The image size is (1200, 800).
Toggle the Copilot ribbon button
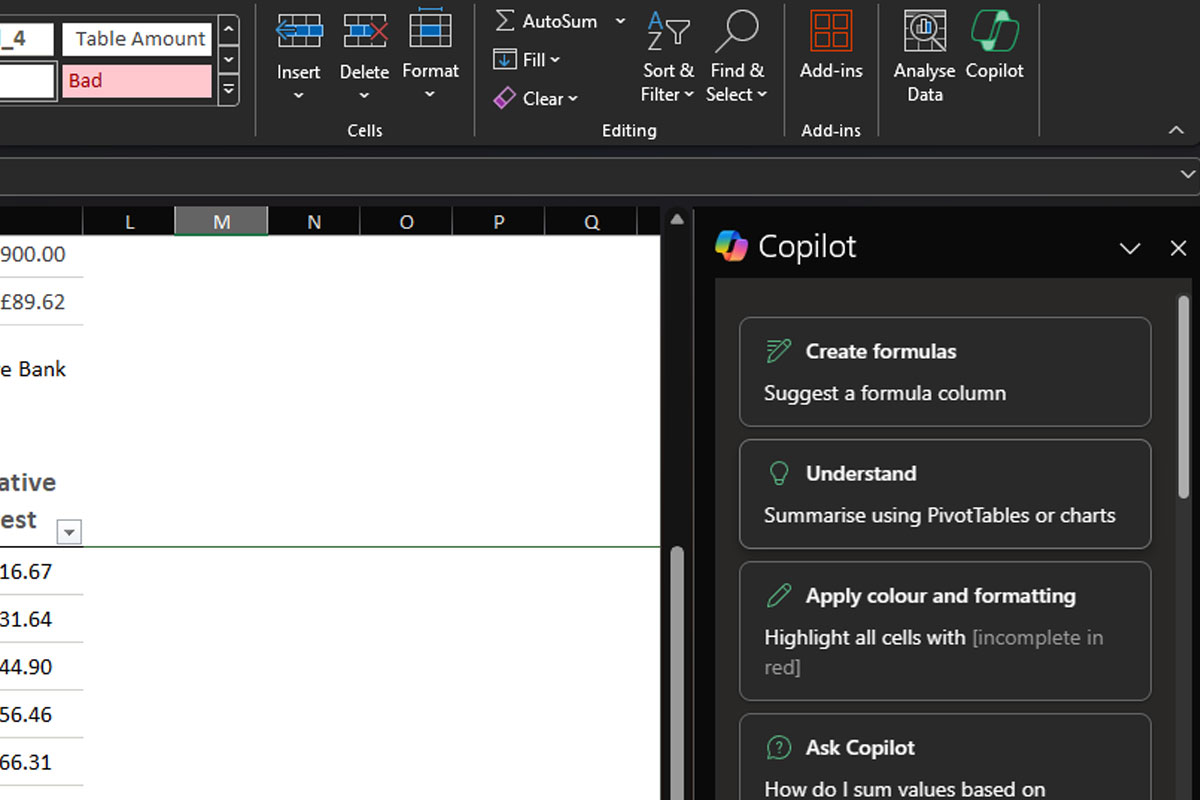pos(995,46)
